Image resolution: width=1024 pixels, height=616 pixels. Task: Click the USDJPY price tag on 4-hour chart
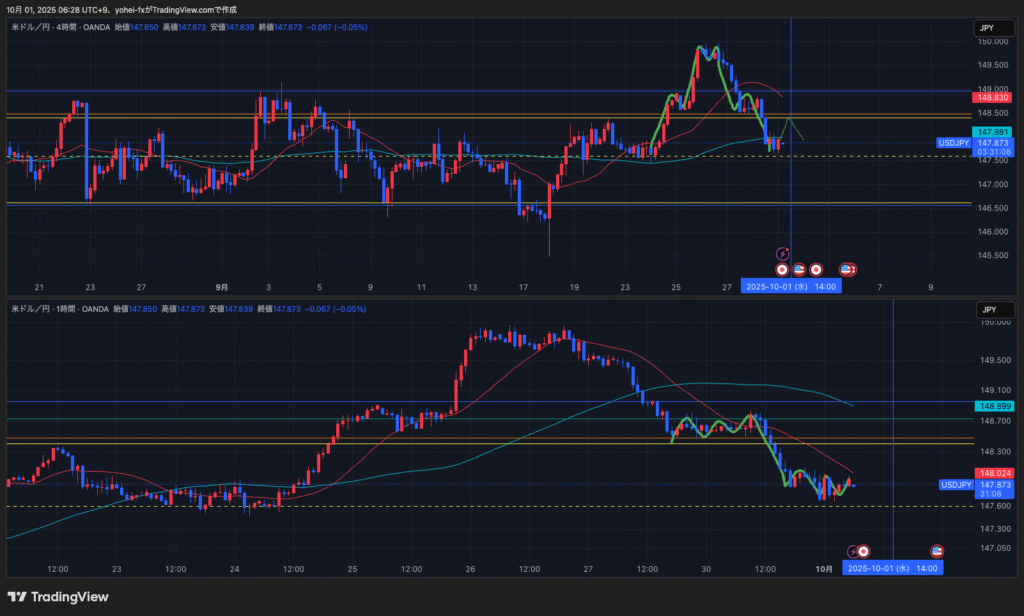(x=953, y=143)
